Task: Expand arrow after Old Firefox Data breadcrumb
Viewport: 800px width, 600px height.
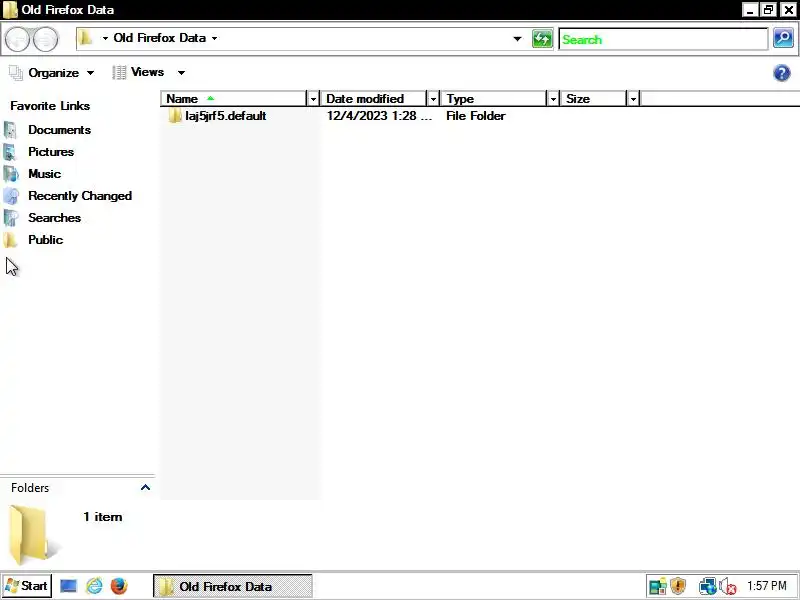Action: coord(214,38)
